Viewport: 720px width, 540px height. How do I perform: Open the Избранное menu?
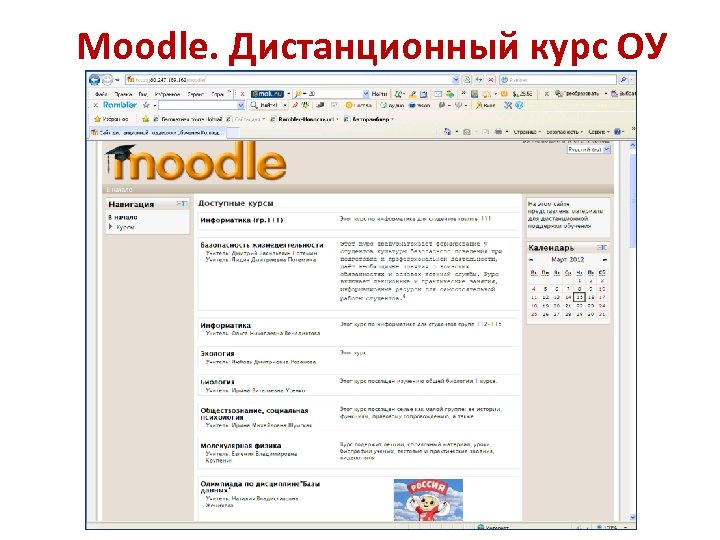tap(167, 94)
